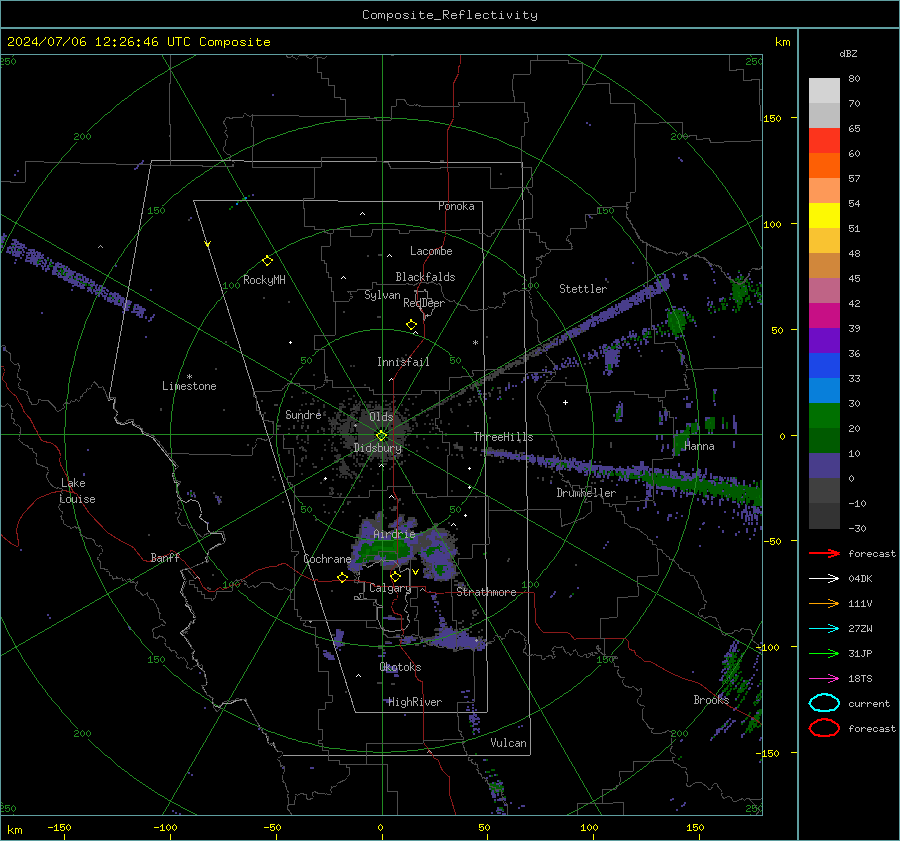Select the bright green 20–30 dBZ swatch
This screenshot has height=841, width=900.
824,415
